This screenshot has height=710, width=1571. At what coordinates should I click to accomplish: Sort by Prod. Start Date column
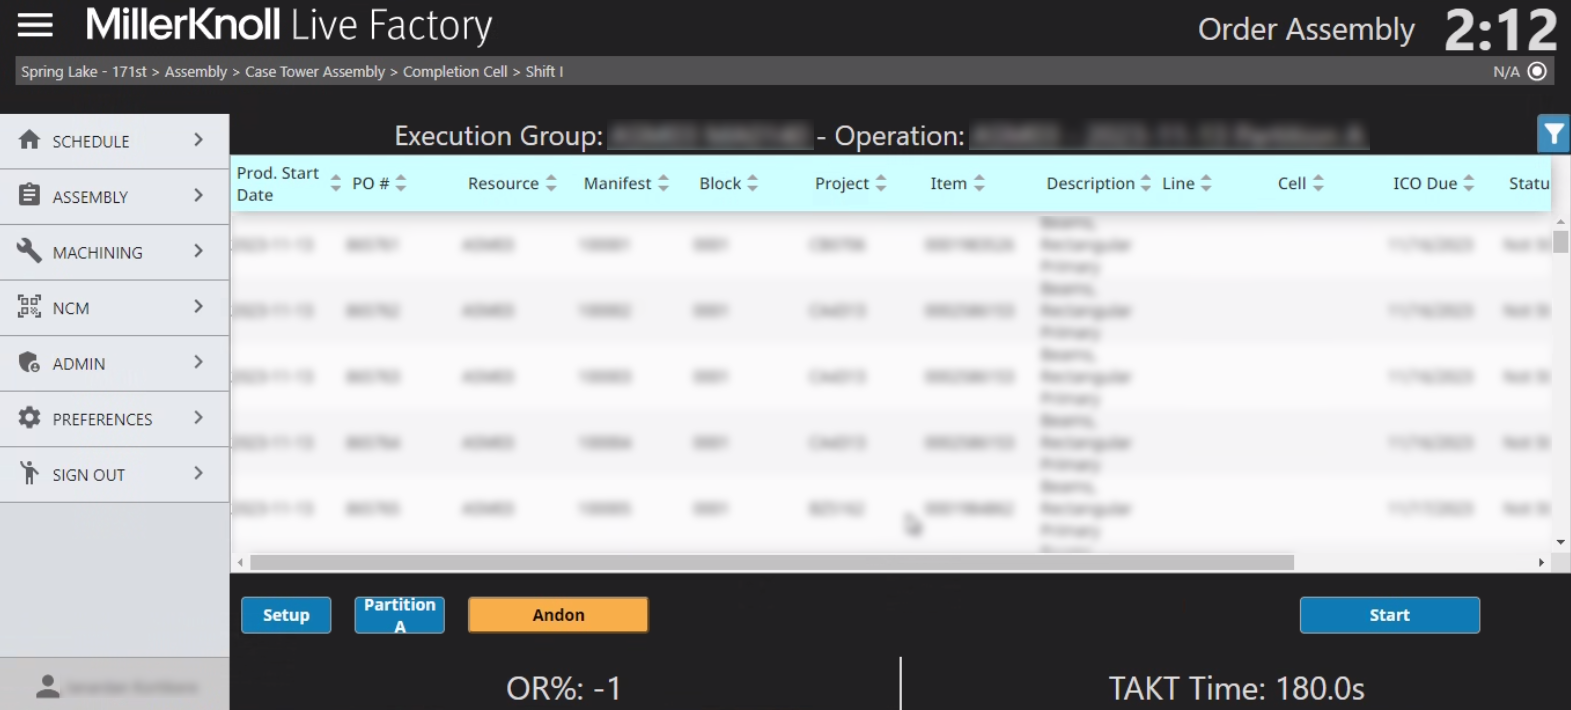pos(335,184)
